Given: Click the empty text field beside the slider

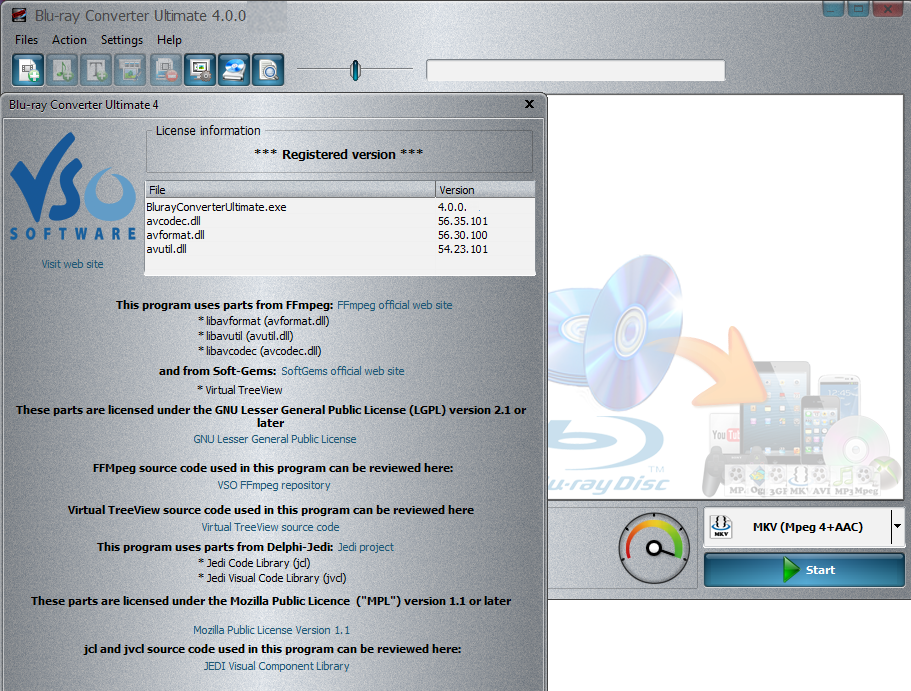Looking at the screenshot, I should (x=575, y=70).
